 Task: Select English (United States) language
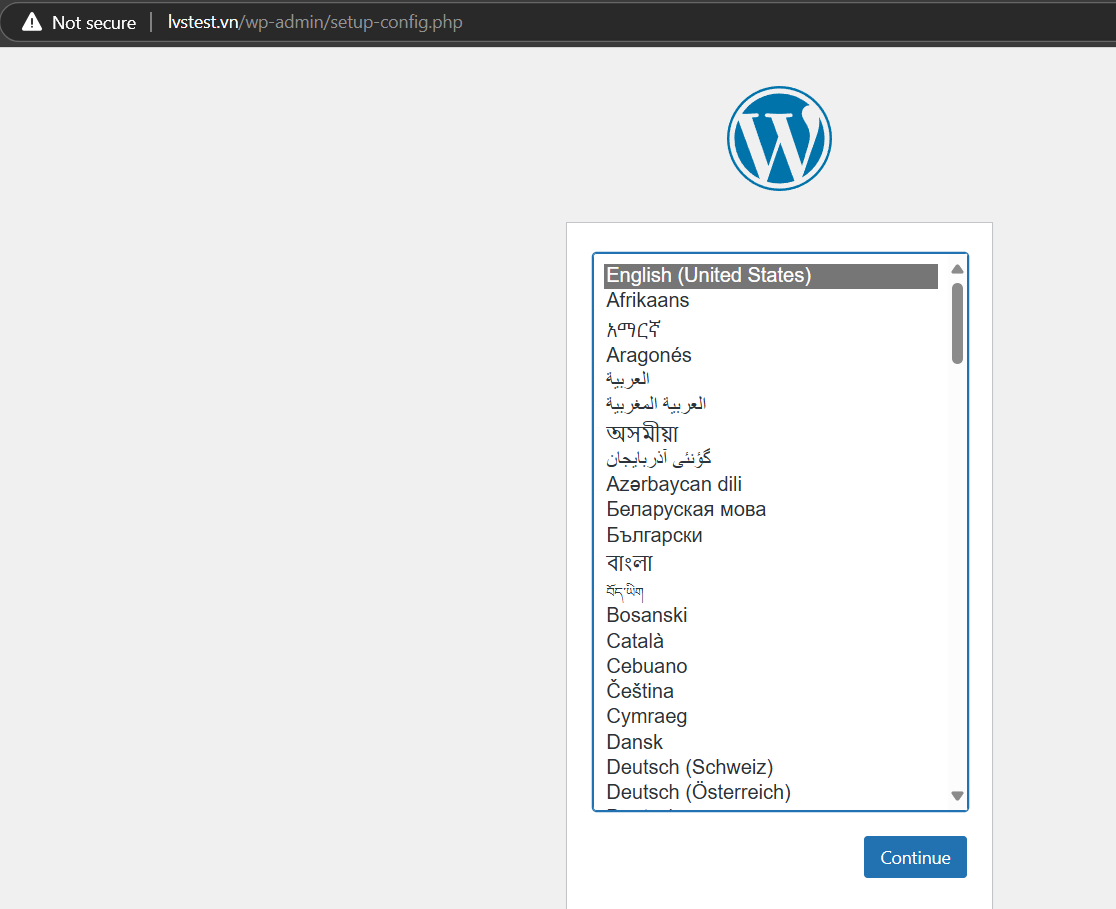[x=771, y=275]
